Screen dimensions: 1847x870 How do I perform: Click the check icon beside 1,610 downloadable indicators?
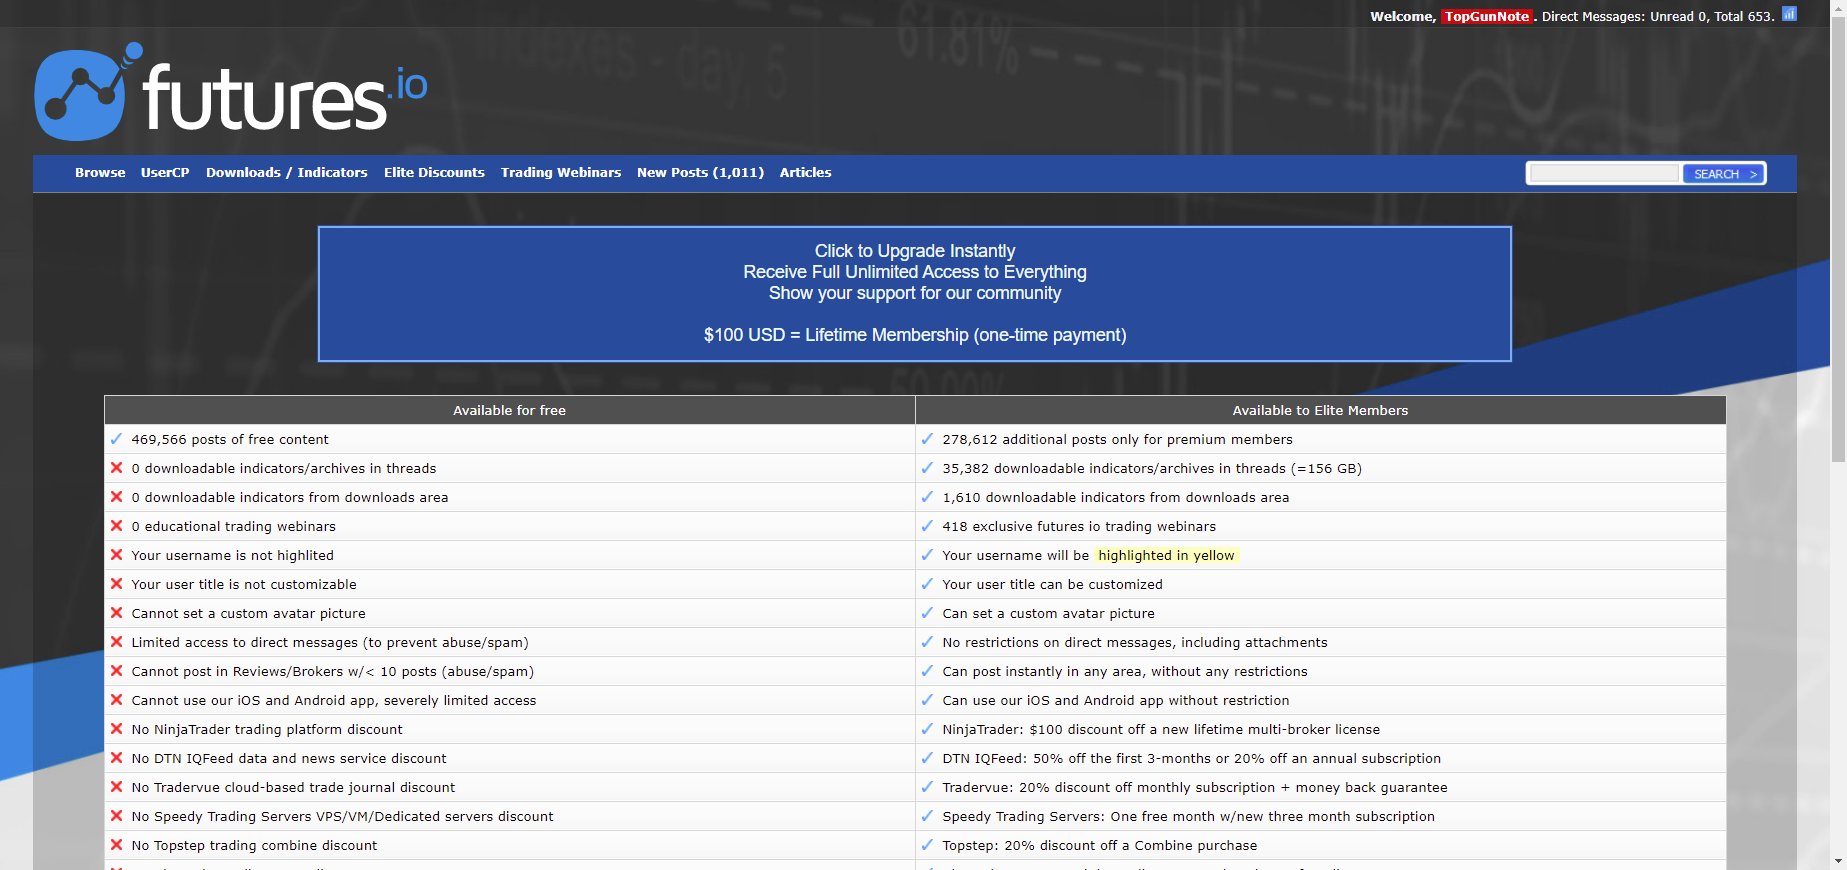click(927, 497)
